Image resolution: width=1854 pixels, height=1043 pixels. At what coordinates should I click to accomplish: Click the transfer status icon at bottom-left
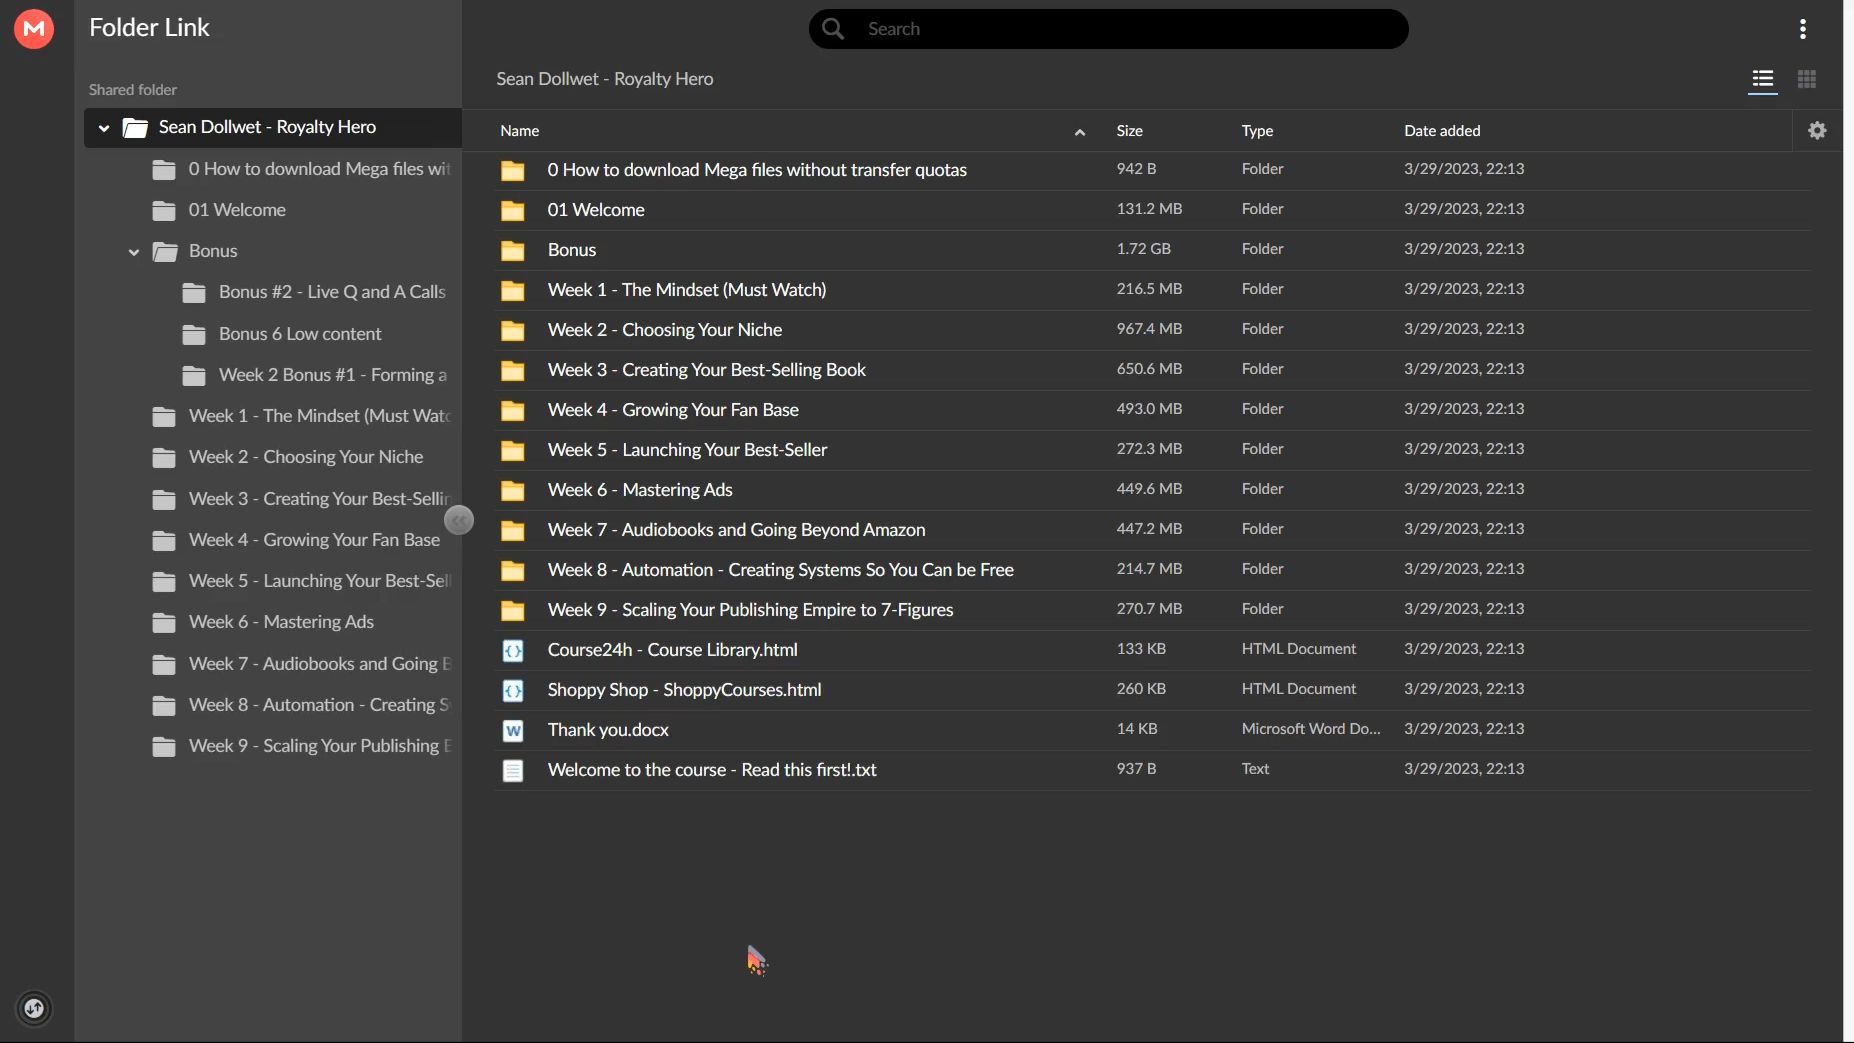coord(34,1008)
